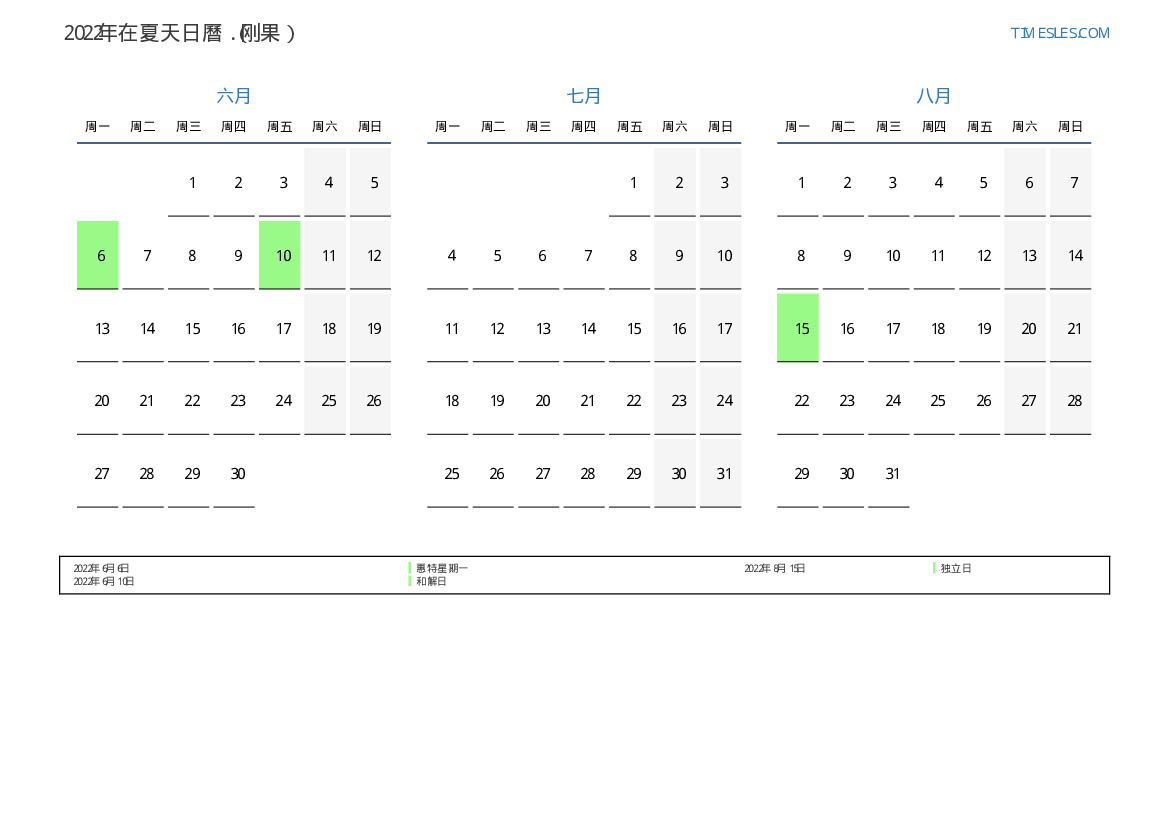Click the 独立日 legend label
Image resolution: width=1169 pixels, height=827 pixels.
click(x=955, y=568)
